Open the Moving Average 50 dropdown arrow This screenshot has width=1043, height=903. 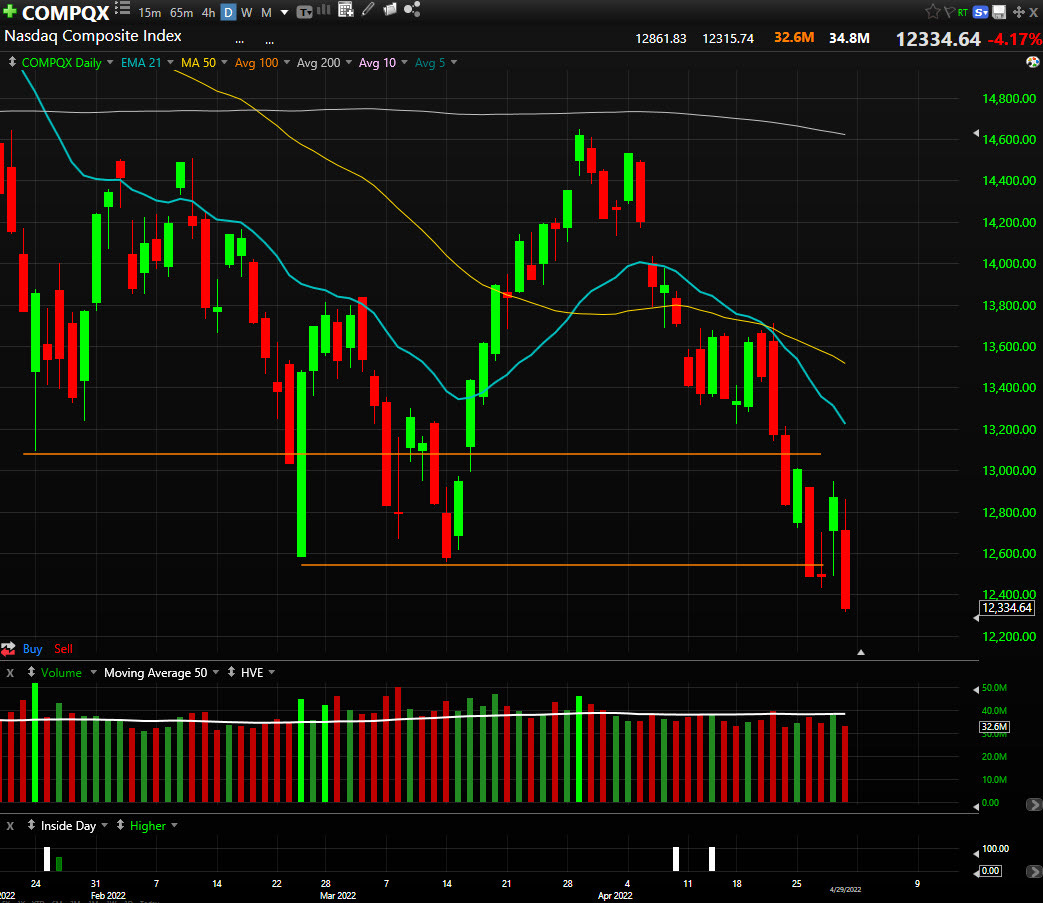[216, 673]
